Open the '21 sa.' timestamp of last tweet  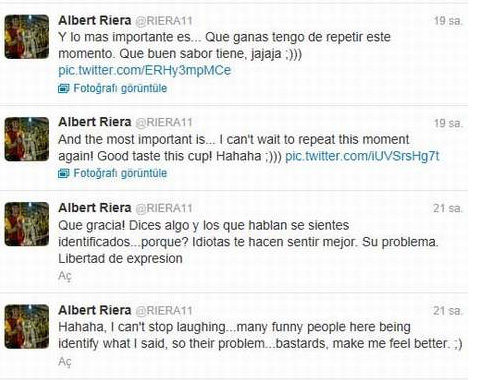coord(448,311)
